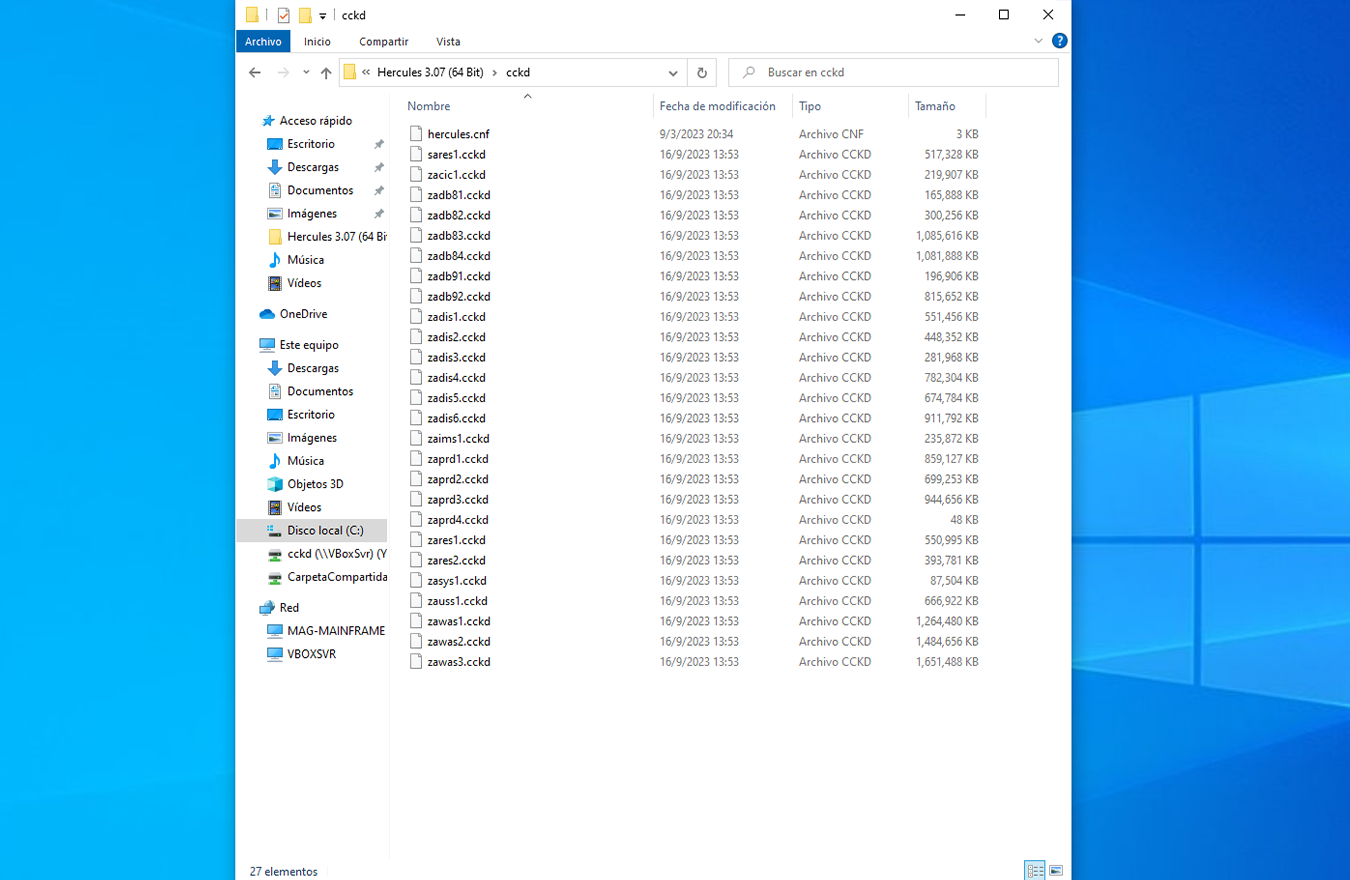1350x880 pixels.
Task: Click the Up one level arrow
Action: click(x=326, y=73)
